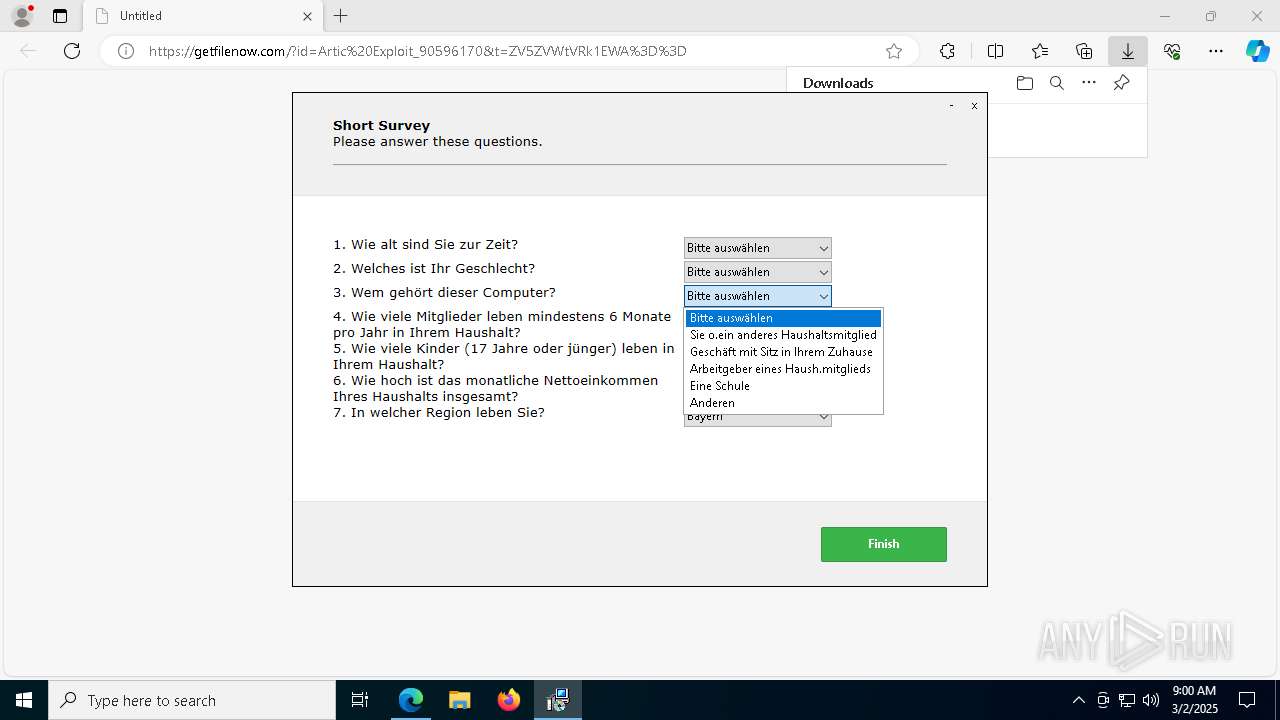This screenshot has height=720, width=1280.
Task: Refresh the page
Action: 72,51
